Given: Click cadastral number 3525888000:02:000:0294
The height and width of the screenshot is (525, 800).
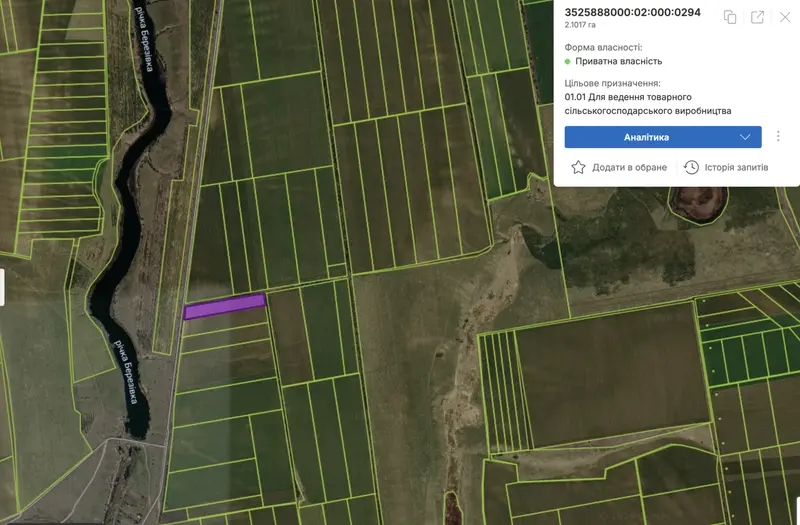Looking at the screenshot, I should 632,12.
